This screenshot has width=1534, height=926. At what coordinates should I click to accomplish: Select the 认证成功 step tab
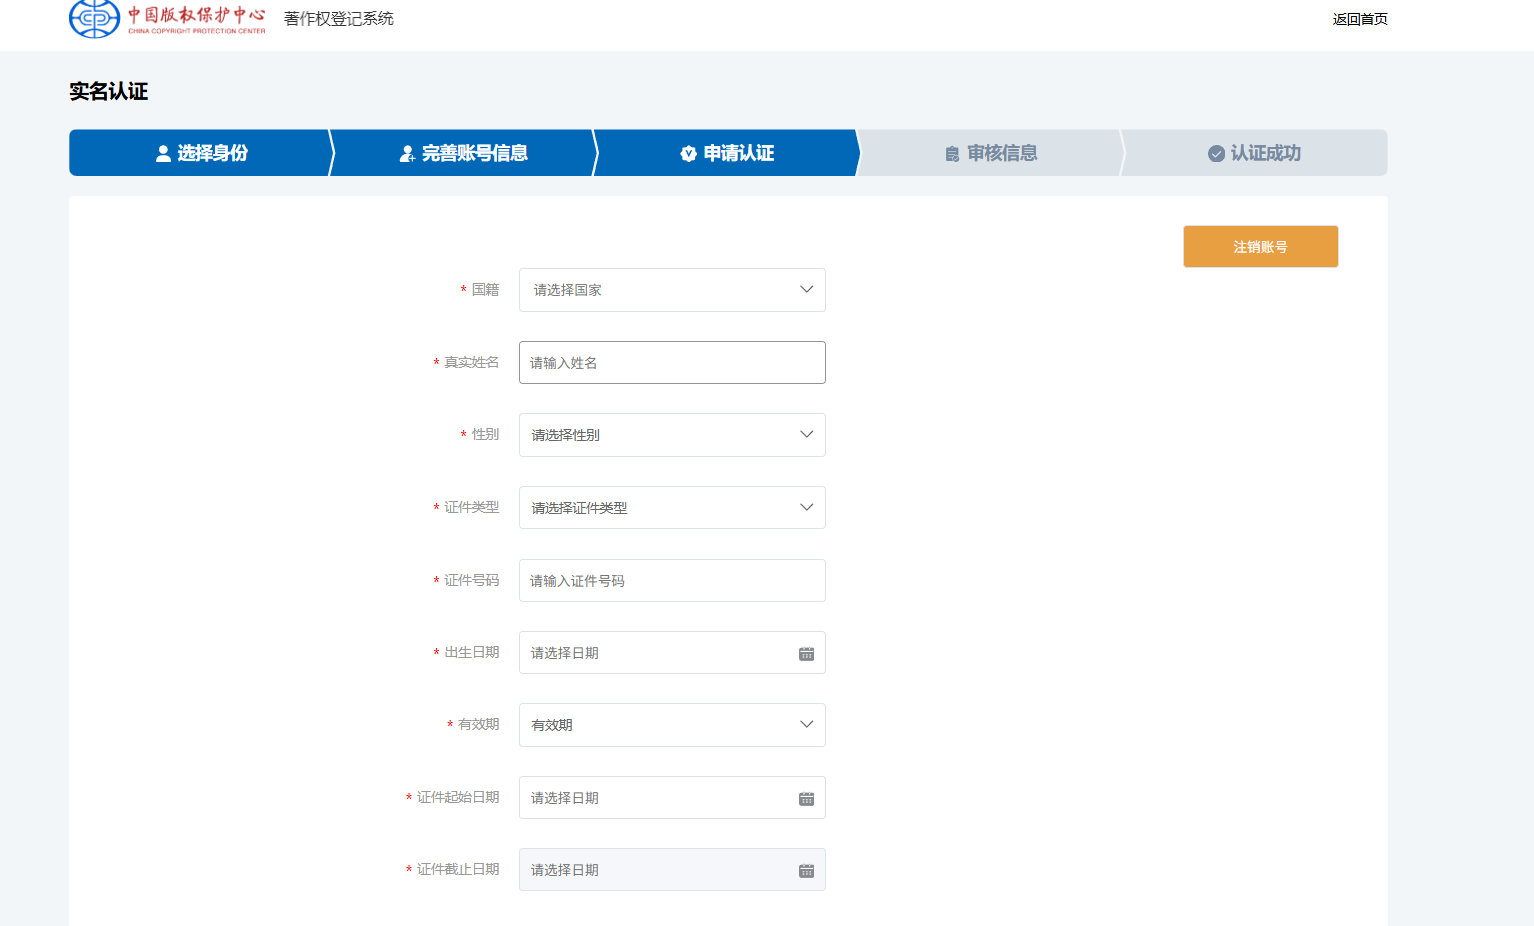point(1254,153)
